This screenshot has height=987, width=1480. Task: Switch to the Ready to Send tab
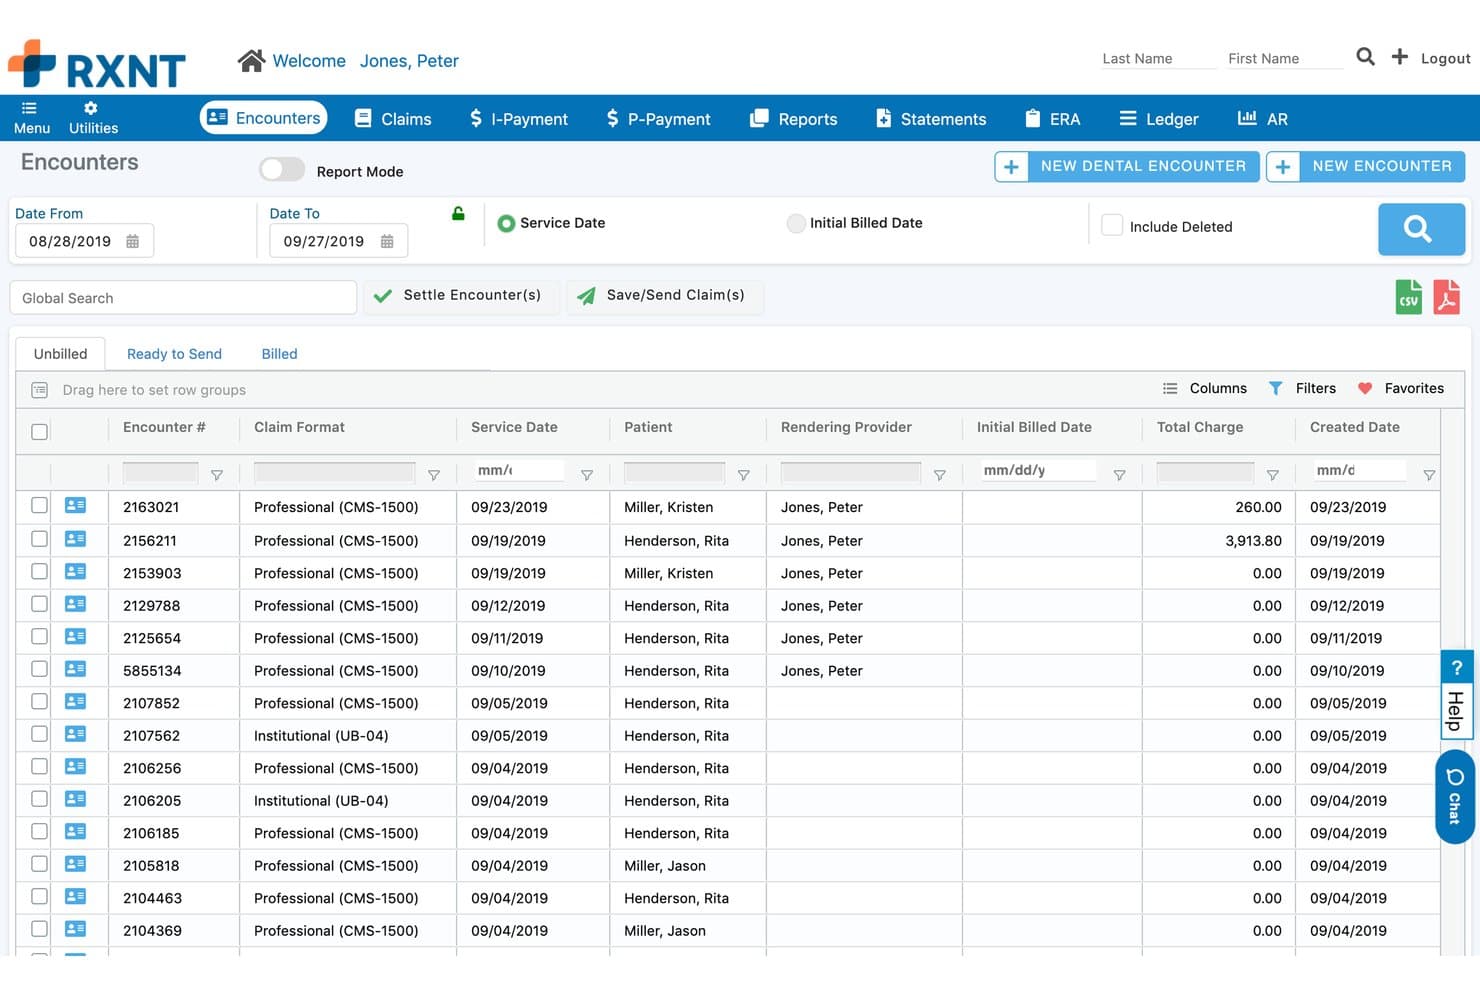point(174,354)
